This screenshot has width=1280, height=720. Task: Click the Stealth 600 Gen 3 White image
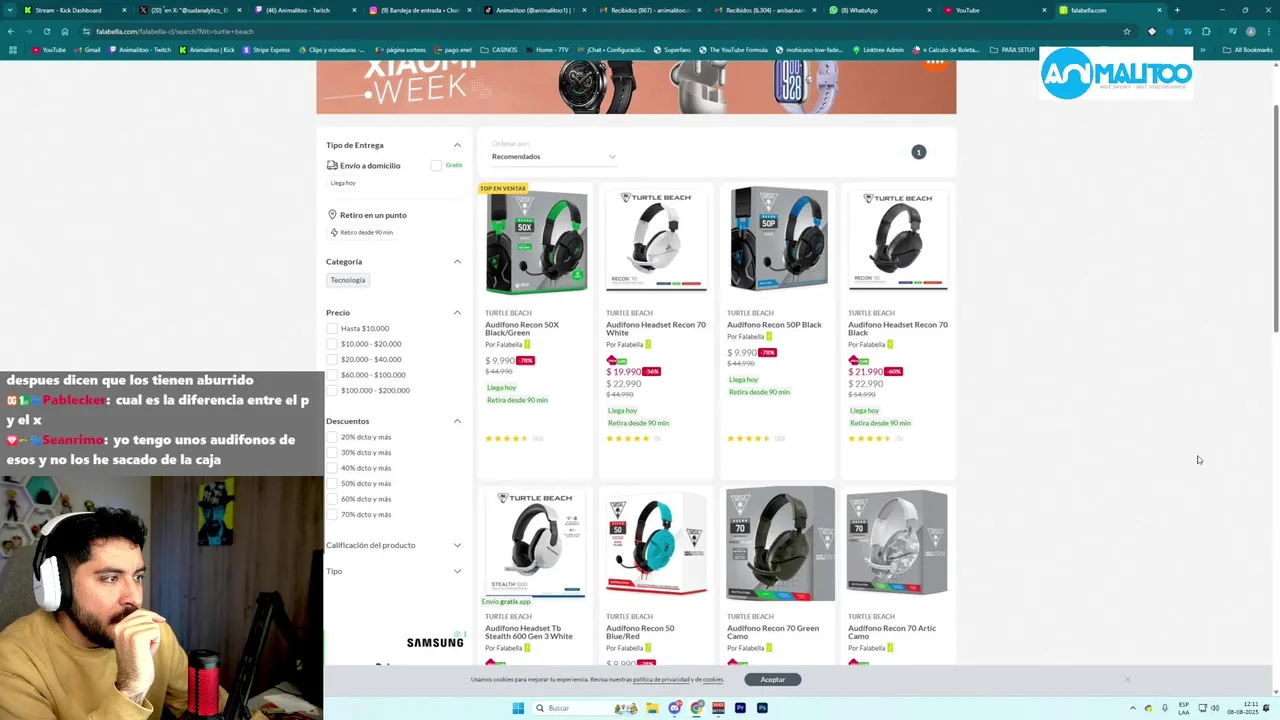(535, 543)
